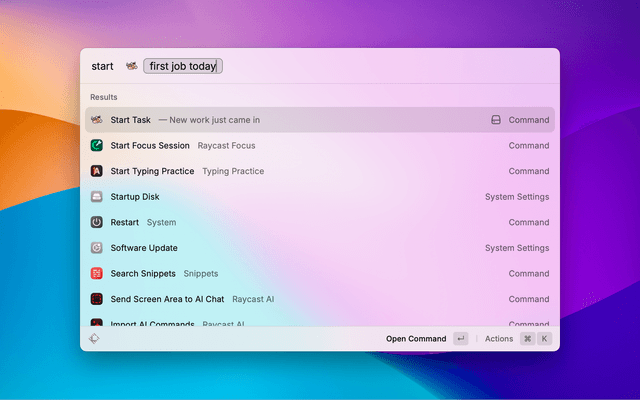This screenshot has height=400, width=640.
Task: Open the Actions menu
Action: click(499, 339)
